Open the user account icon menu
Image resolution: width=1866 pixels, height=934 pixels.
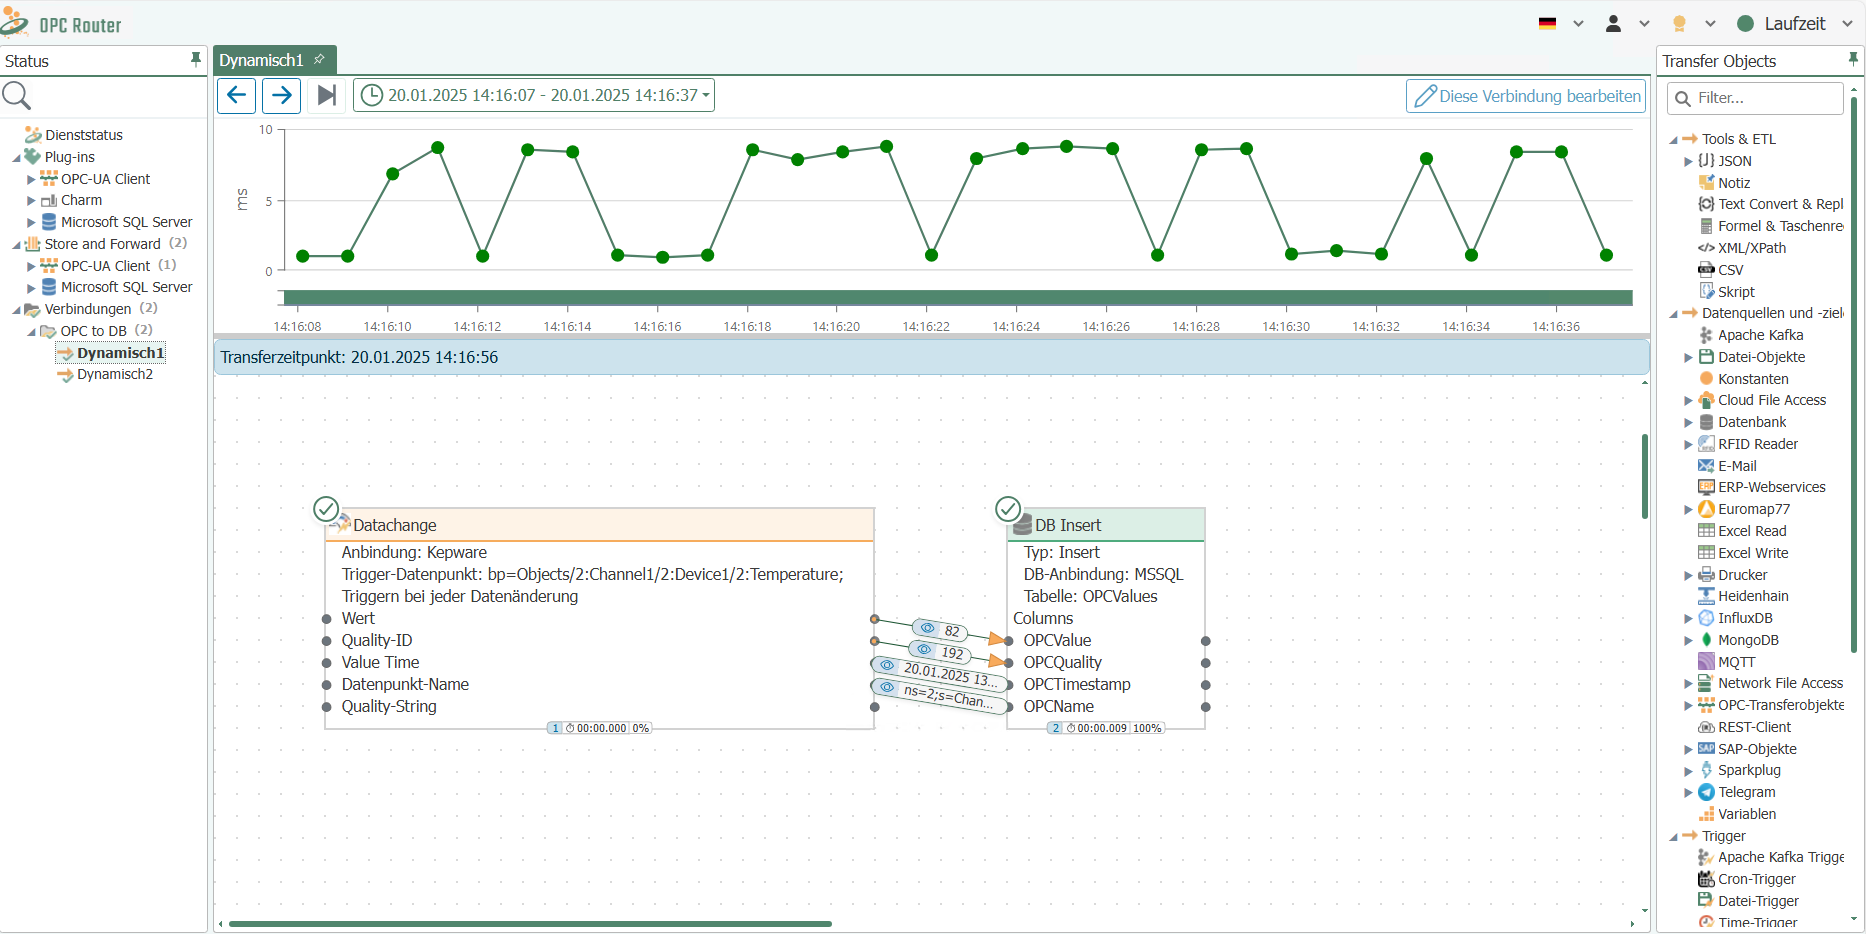(x=1613, y=24)
